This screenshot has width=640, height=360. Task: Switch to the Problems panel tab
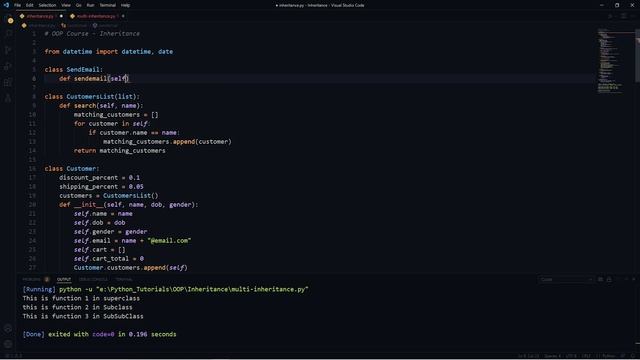click(x=36, y=279)
